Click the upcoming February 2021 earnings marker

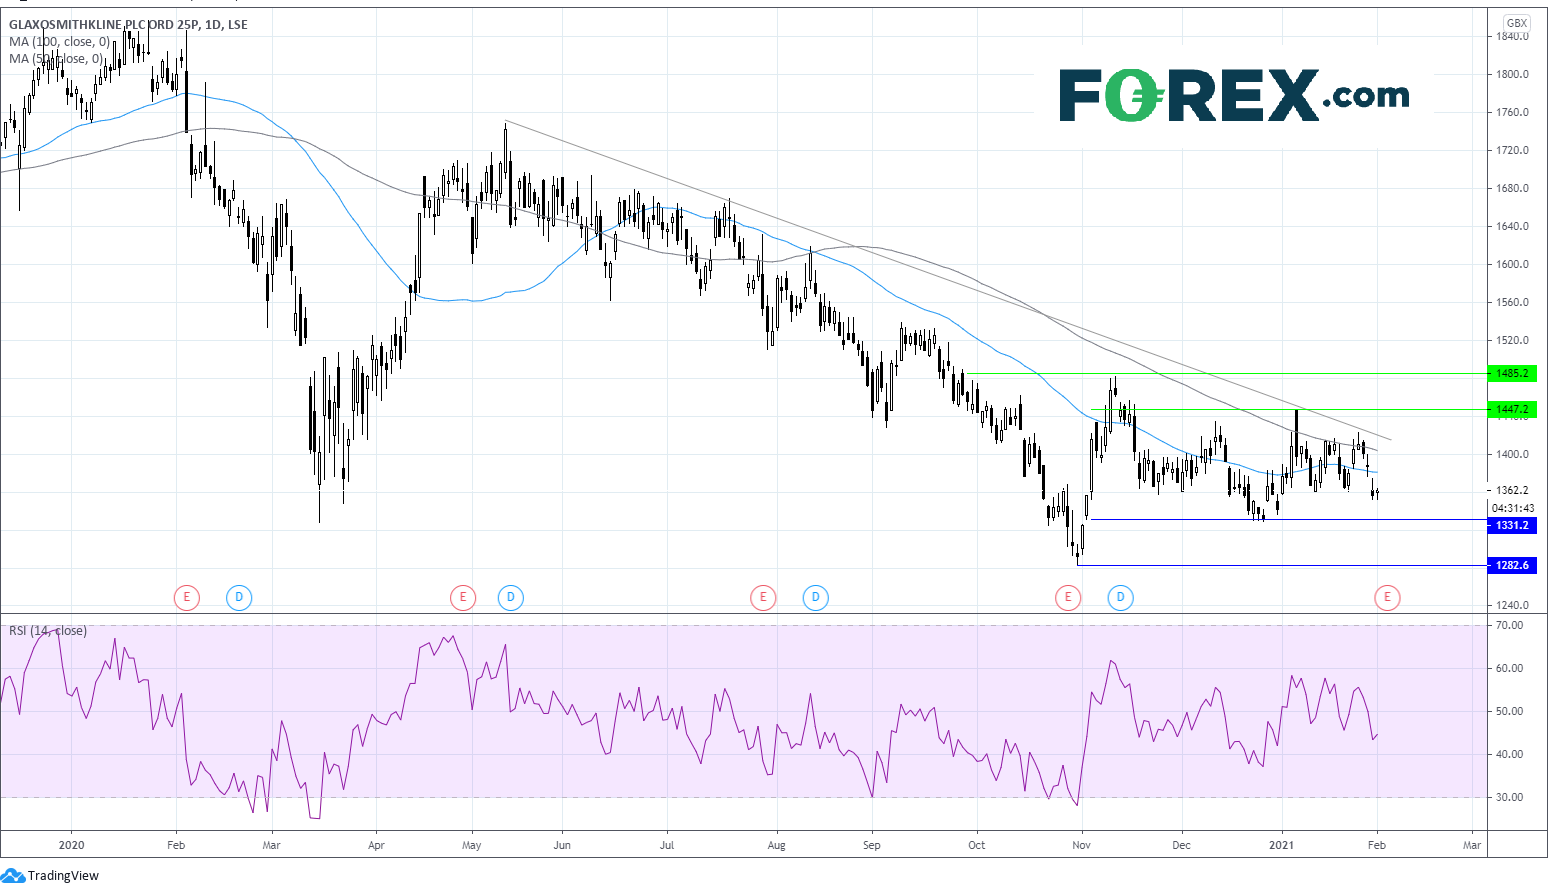tap(1387, 598)
